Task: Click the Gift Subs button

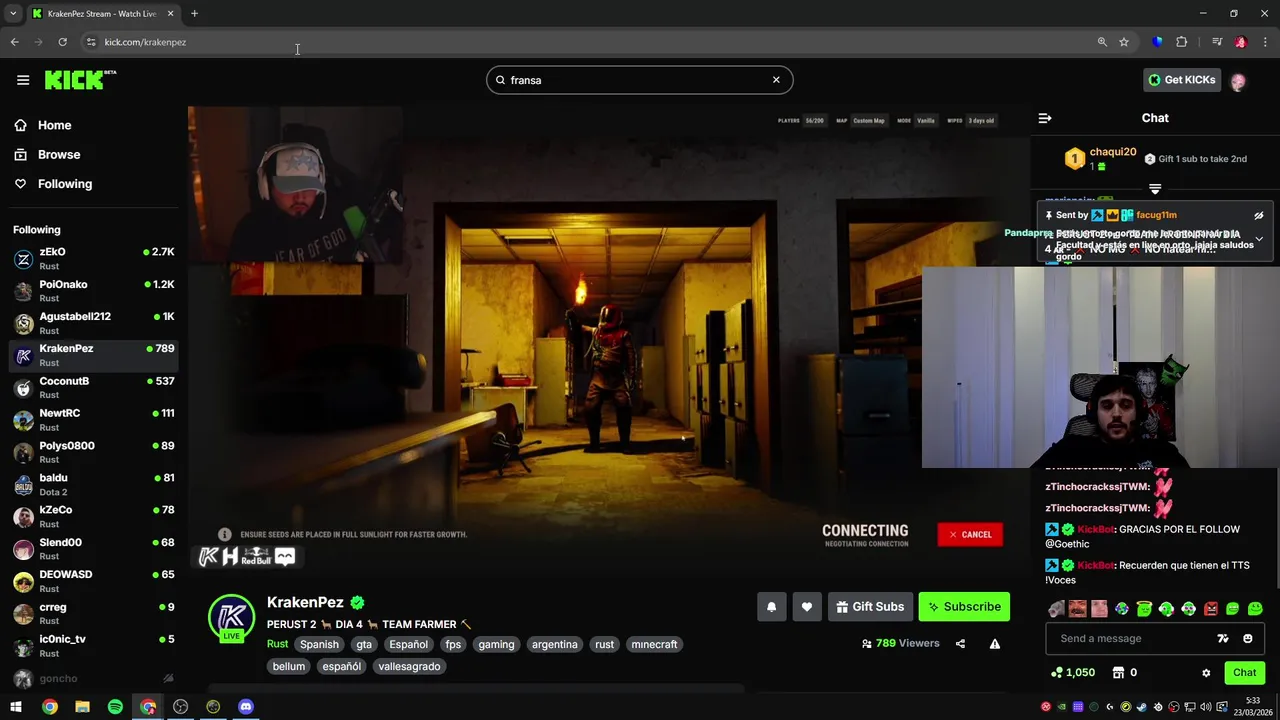Action: pyautogui.click(x=870, y=607)
